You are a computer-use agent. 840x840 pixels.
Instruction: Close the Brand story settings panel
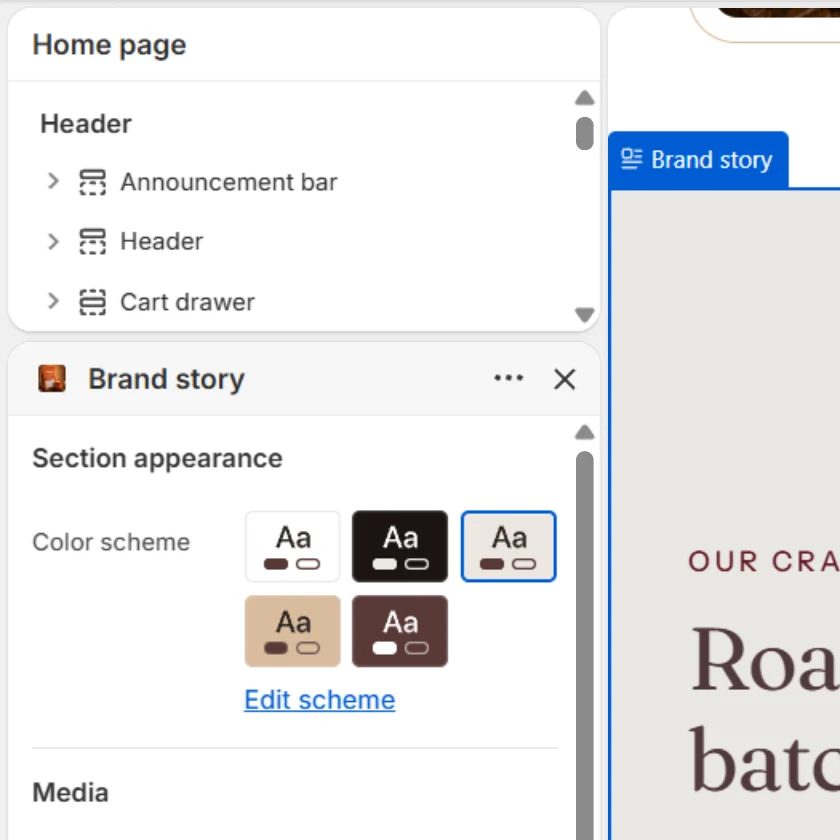(x=565, y=379)
